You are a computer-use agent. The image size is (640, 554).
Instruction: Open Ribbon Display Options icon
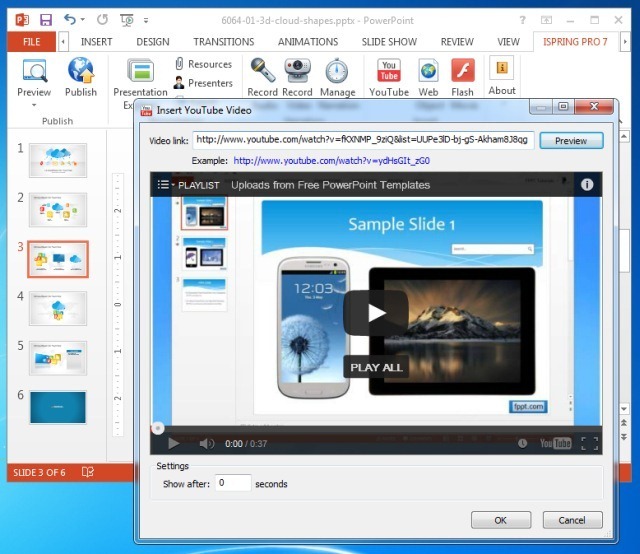tap(546, 20)
